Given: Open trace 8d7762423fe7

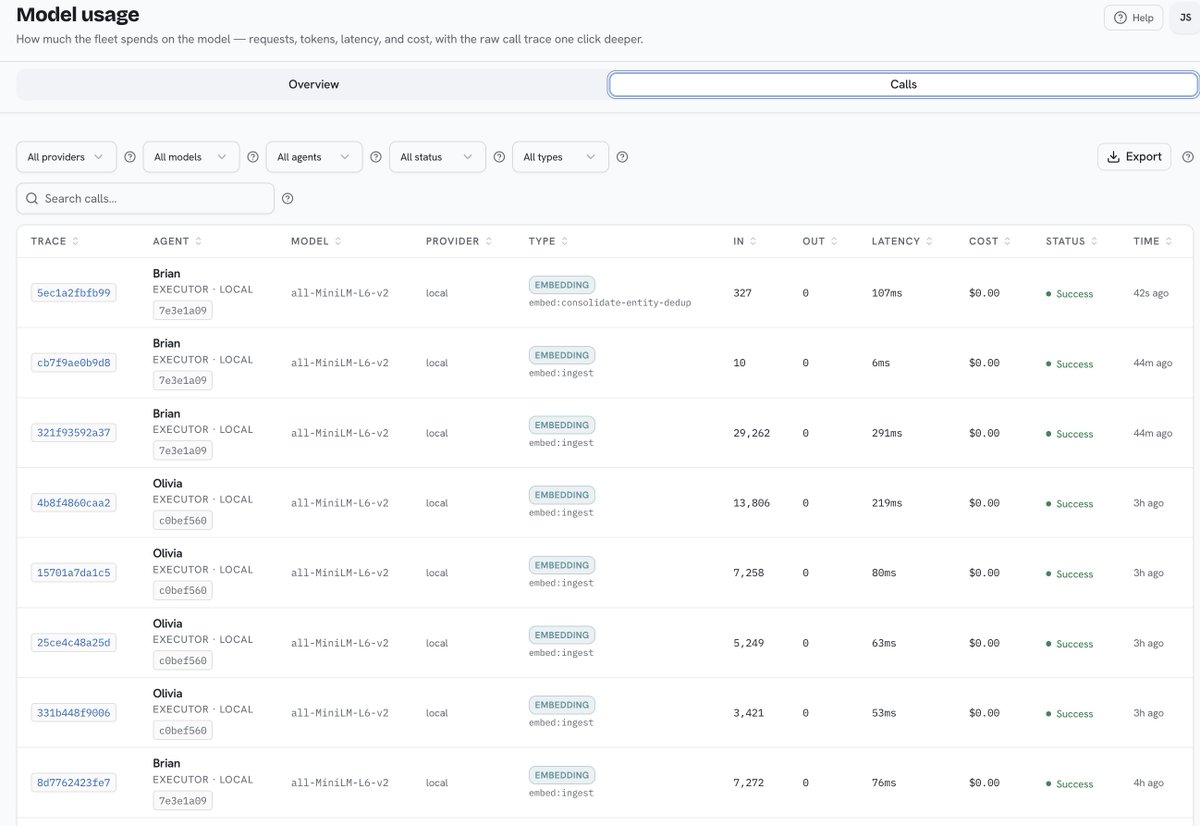Looking at the screenshot, I should (x=74, y=783).
